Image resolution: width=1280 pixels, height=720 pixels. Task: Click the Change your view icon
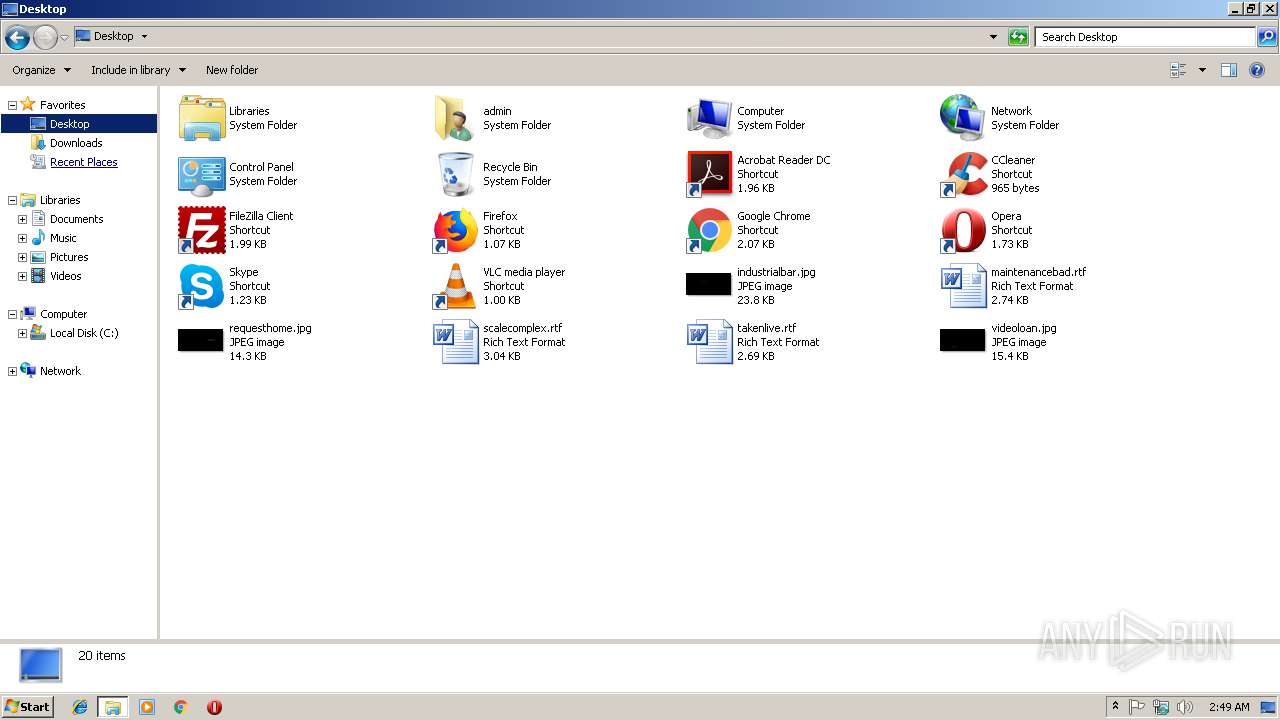[1178, 70]
